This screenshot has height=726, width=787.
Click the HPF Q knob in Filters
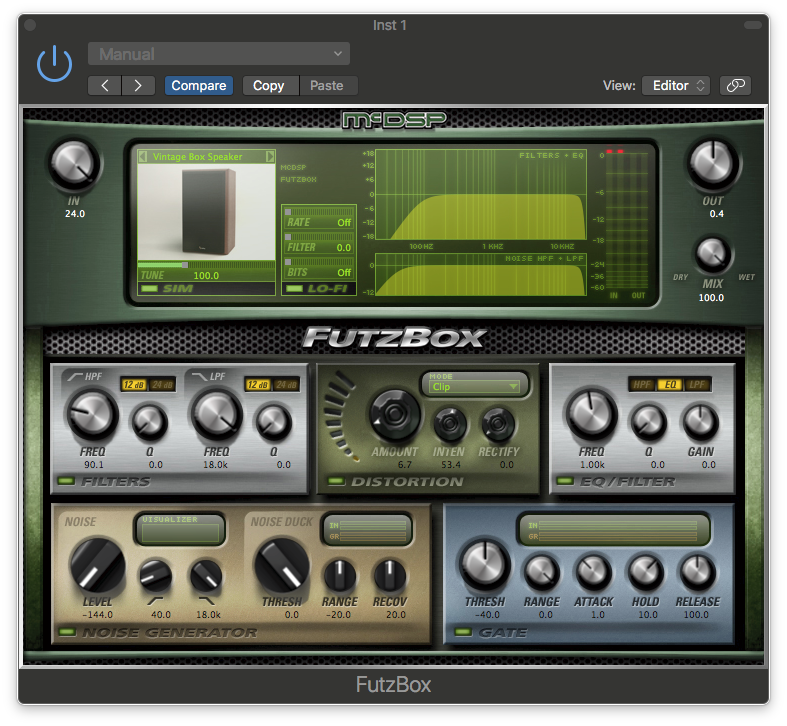click(149, 422)
